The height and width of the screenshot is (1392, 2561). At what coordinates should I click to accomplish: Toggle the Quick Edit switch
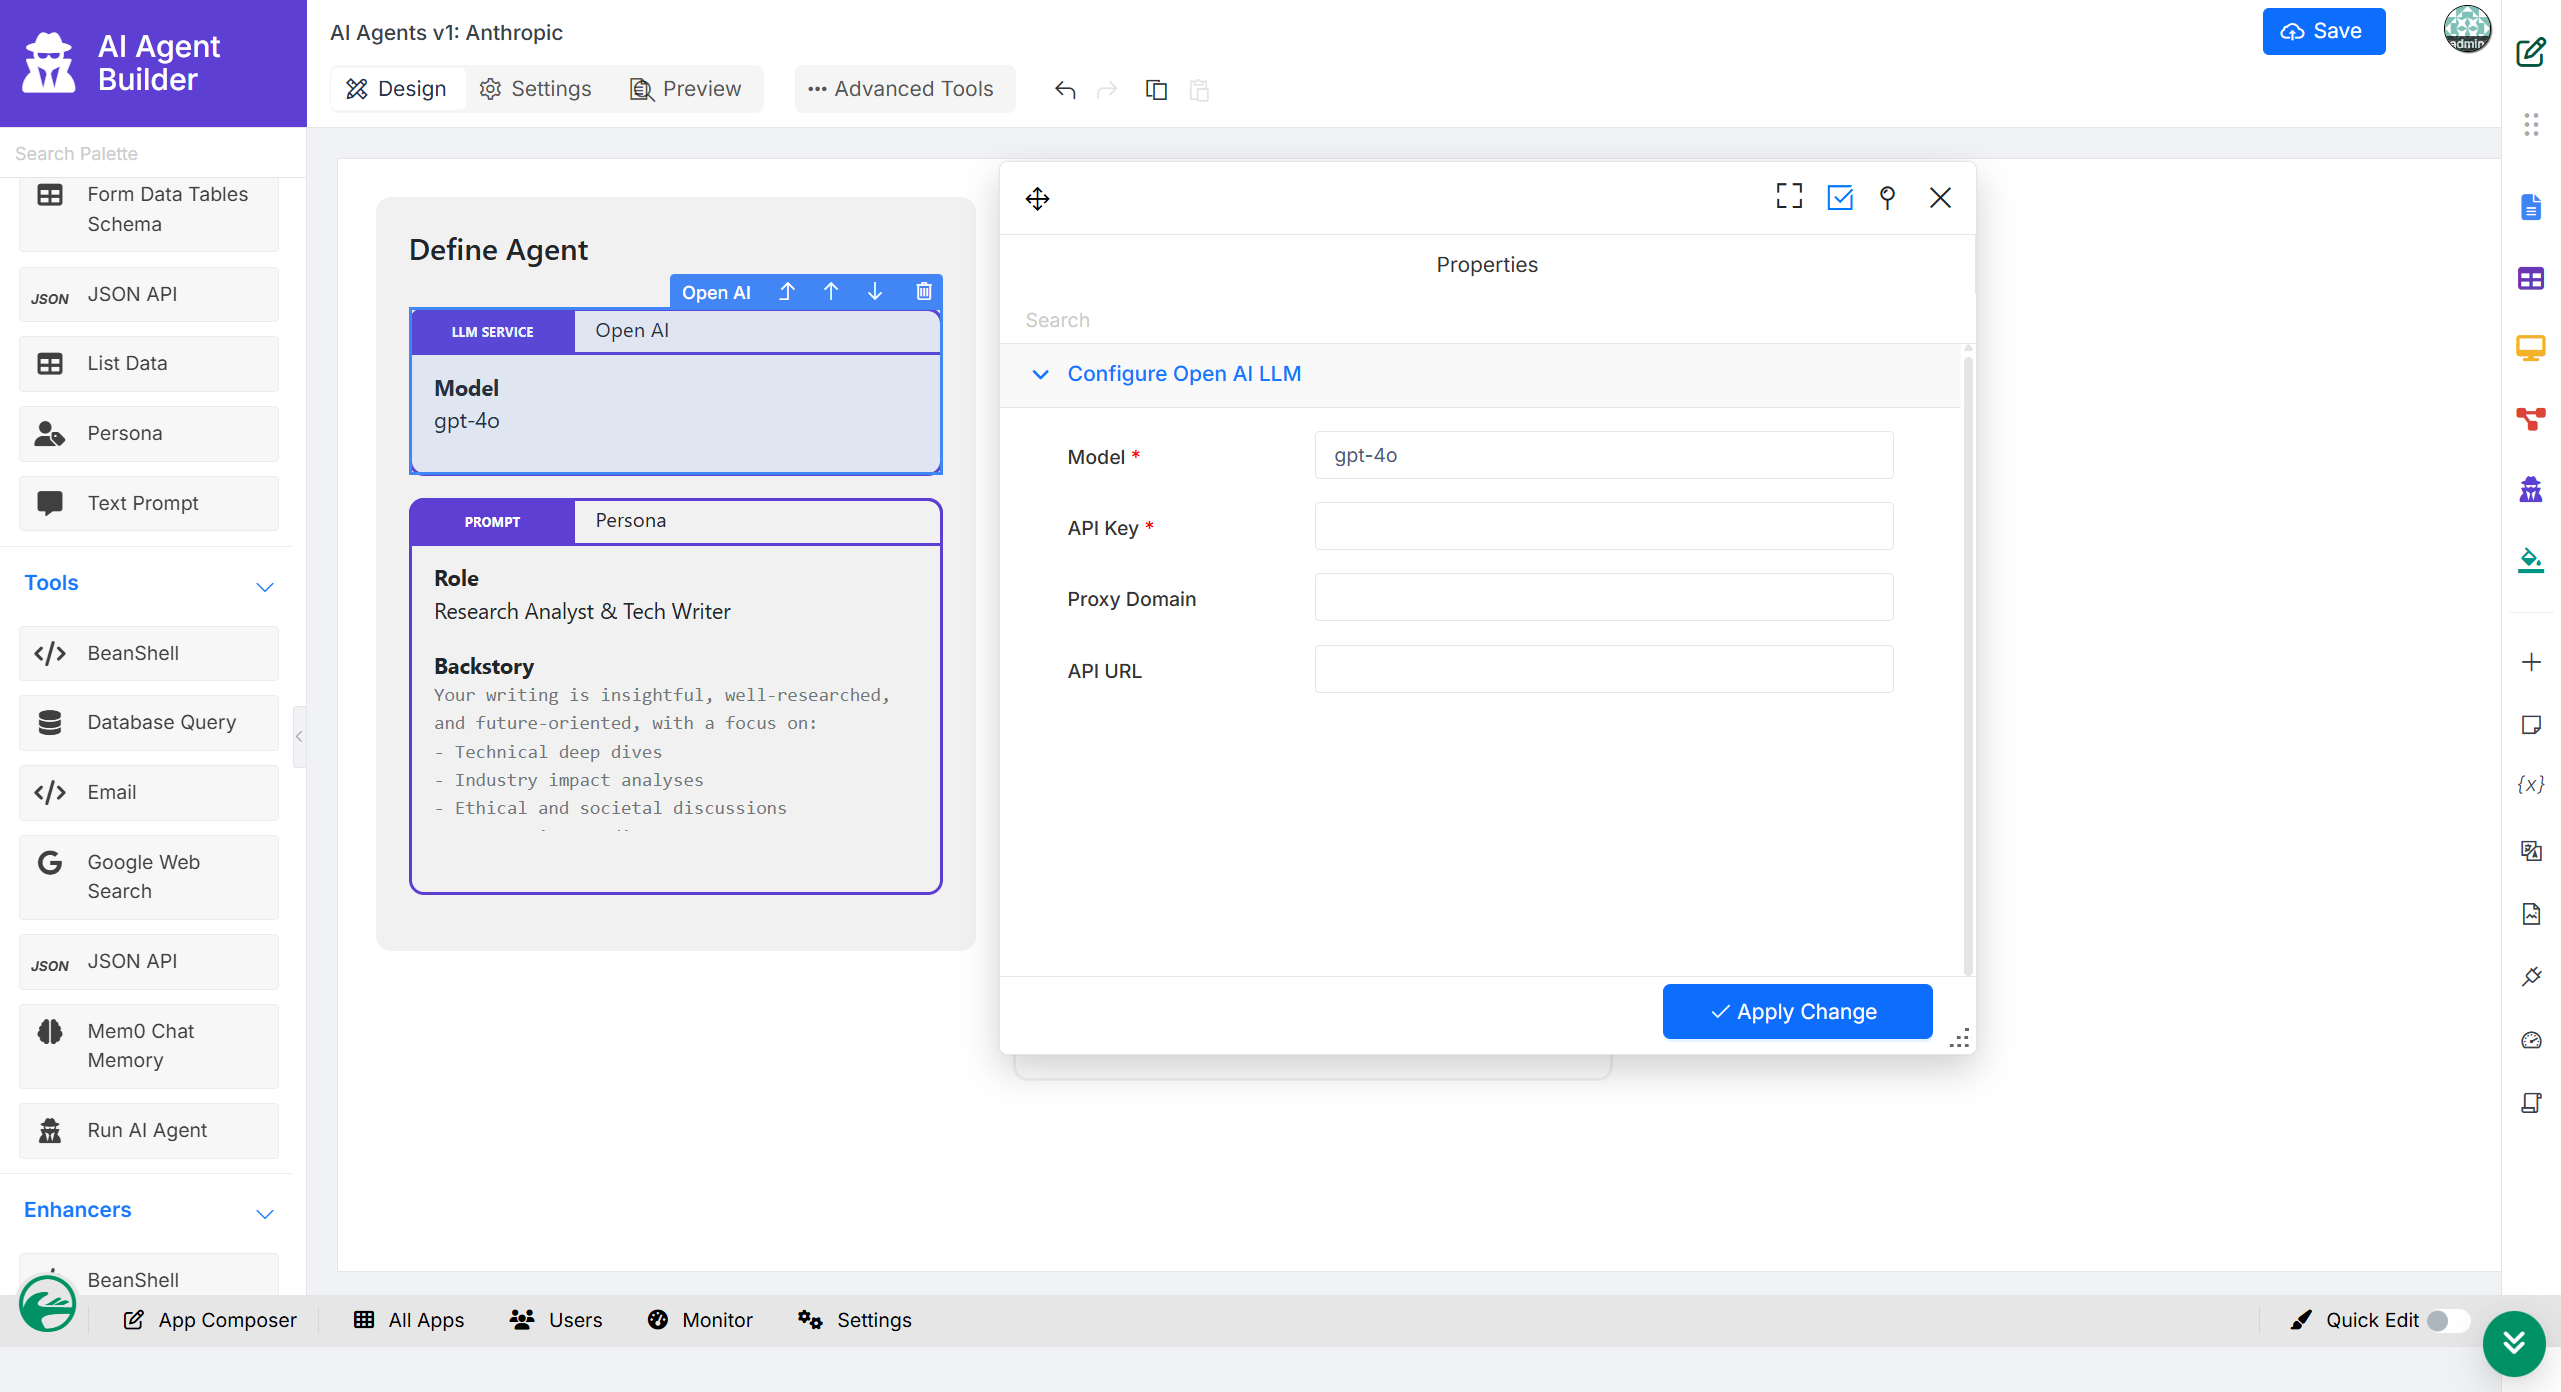2446,1320
